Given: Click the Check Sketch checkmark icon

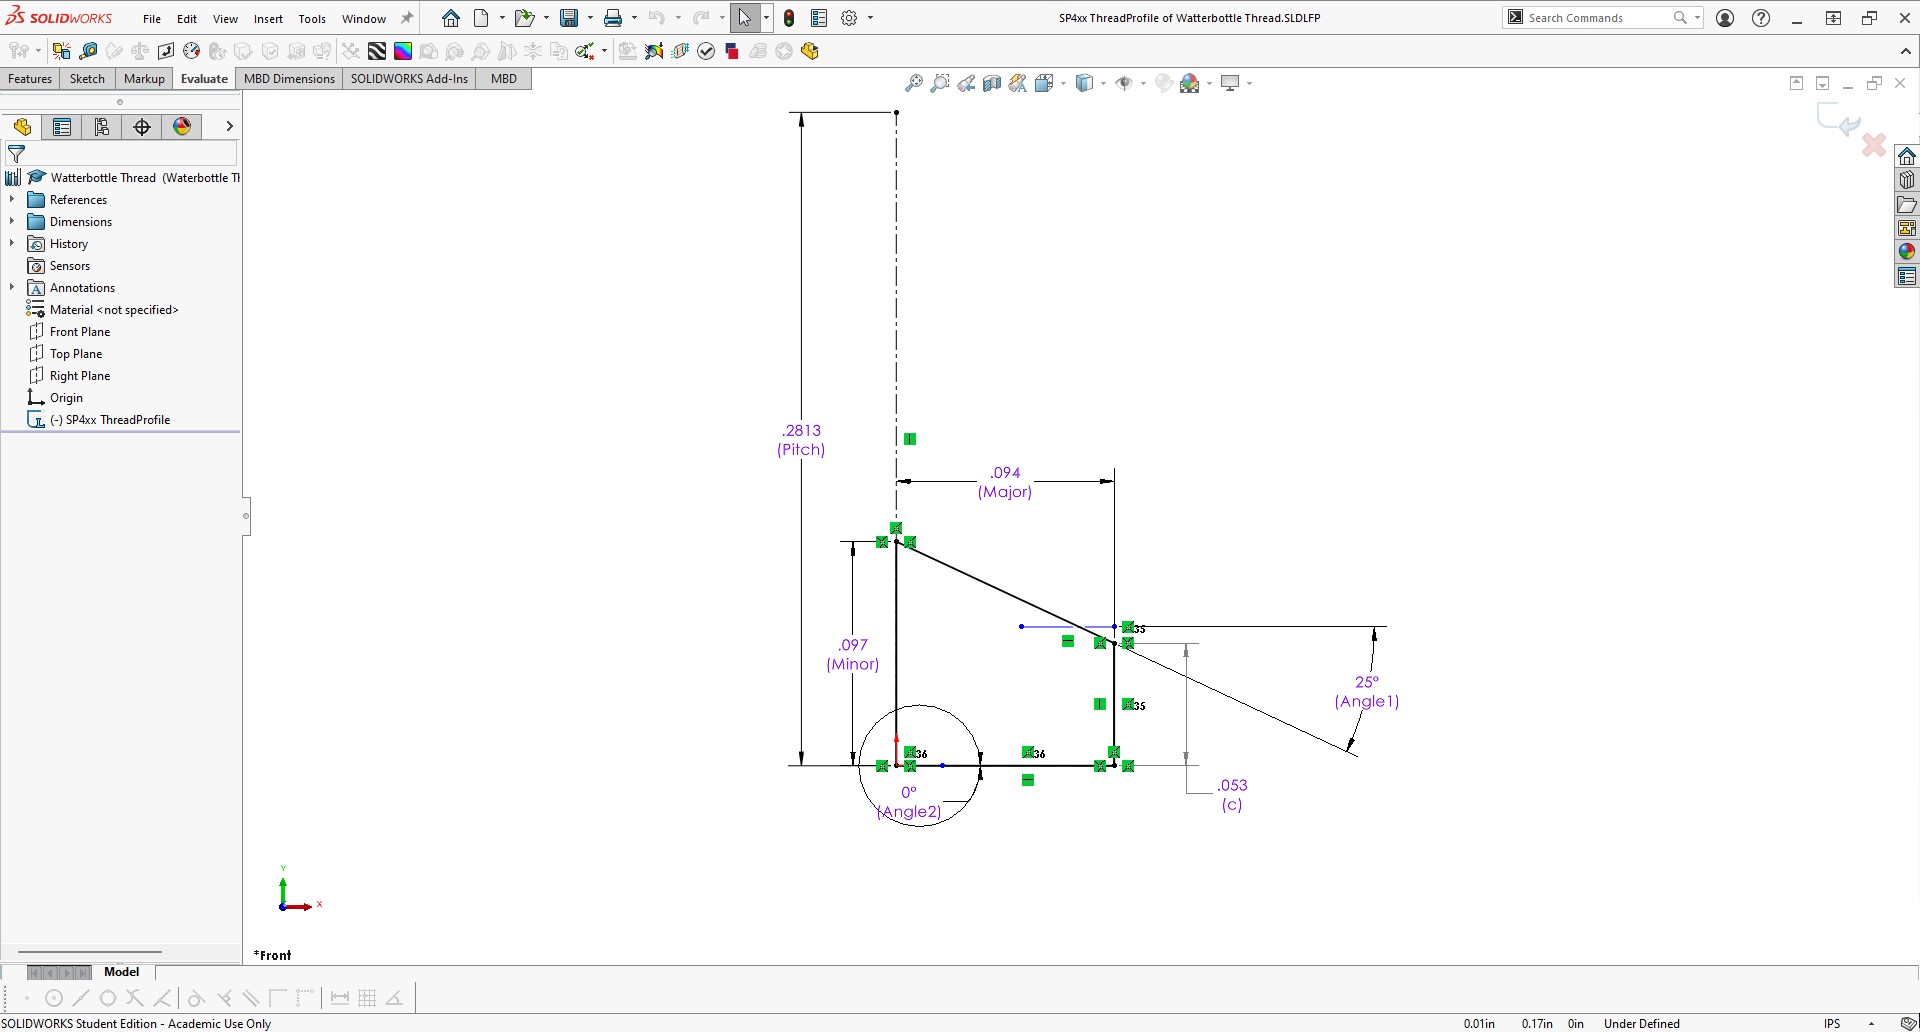Looking at the screenshot, I should (706, 51).
